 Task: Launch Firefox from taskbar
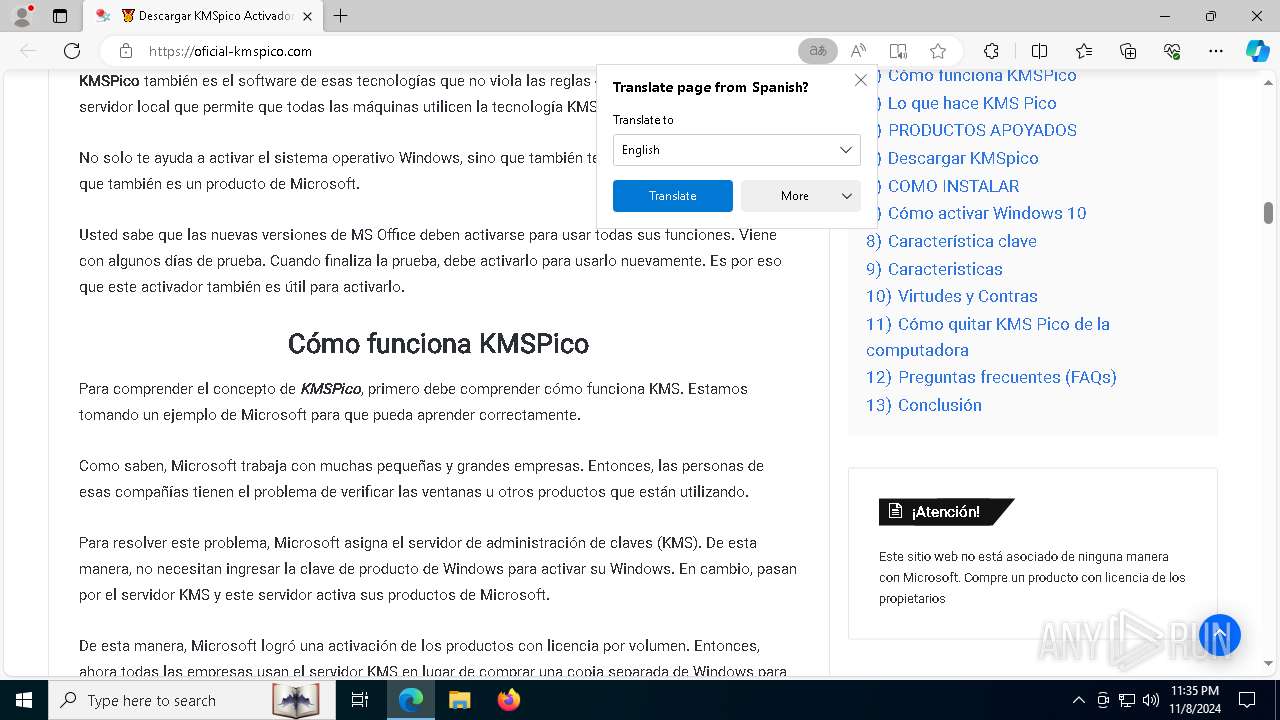508,700
